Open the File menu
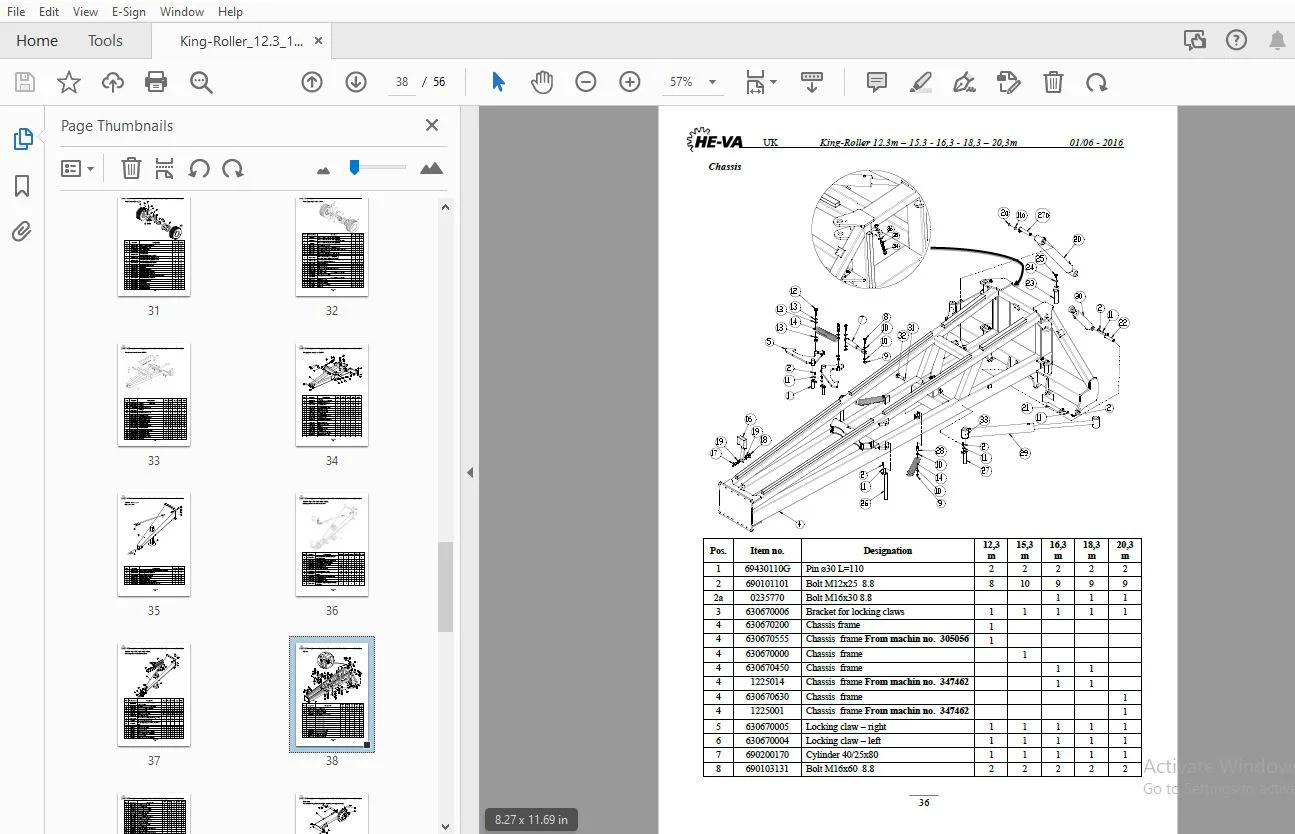Image resolution: width=1295 pixels, height=834 pixels. (x=16, y=12)
